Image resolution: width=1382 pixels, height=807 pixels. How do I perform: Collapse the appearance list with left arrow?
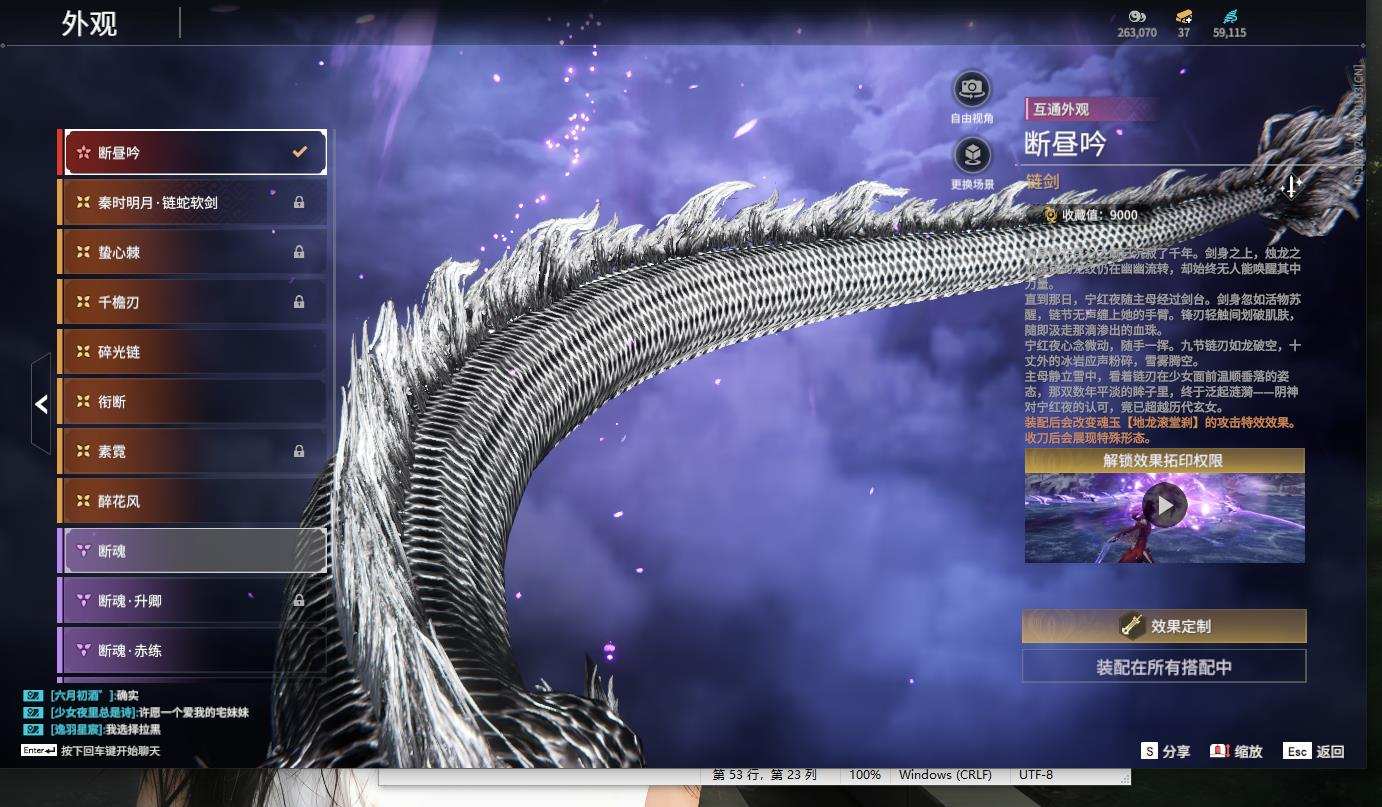(x=41, y=404)
